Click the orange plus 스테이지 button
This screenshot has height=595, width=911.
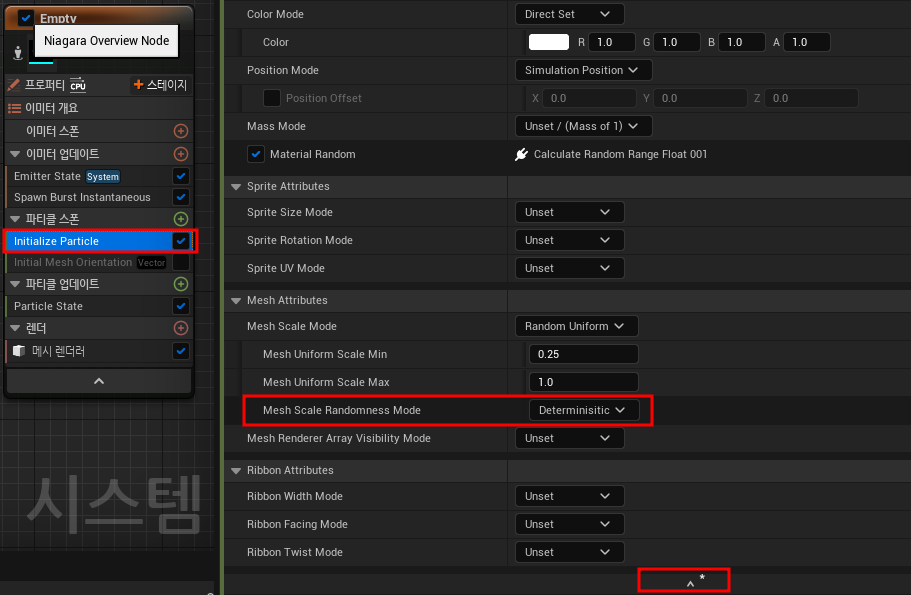[160, 85]
